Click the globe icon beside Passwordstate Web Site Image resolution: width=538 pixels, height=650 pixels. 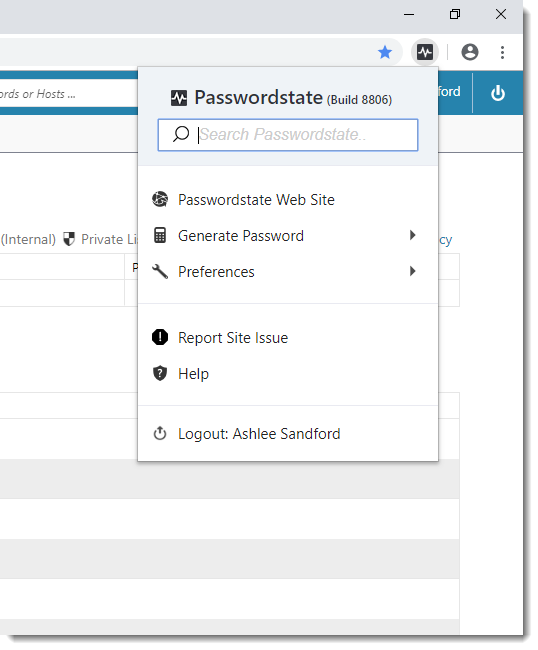pyautogui.click(x=160, y=199)
